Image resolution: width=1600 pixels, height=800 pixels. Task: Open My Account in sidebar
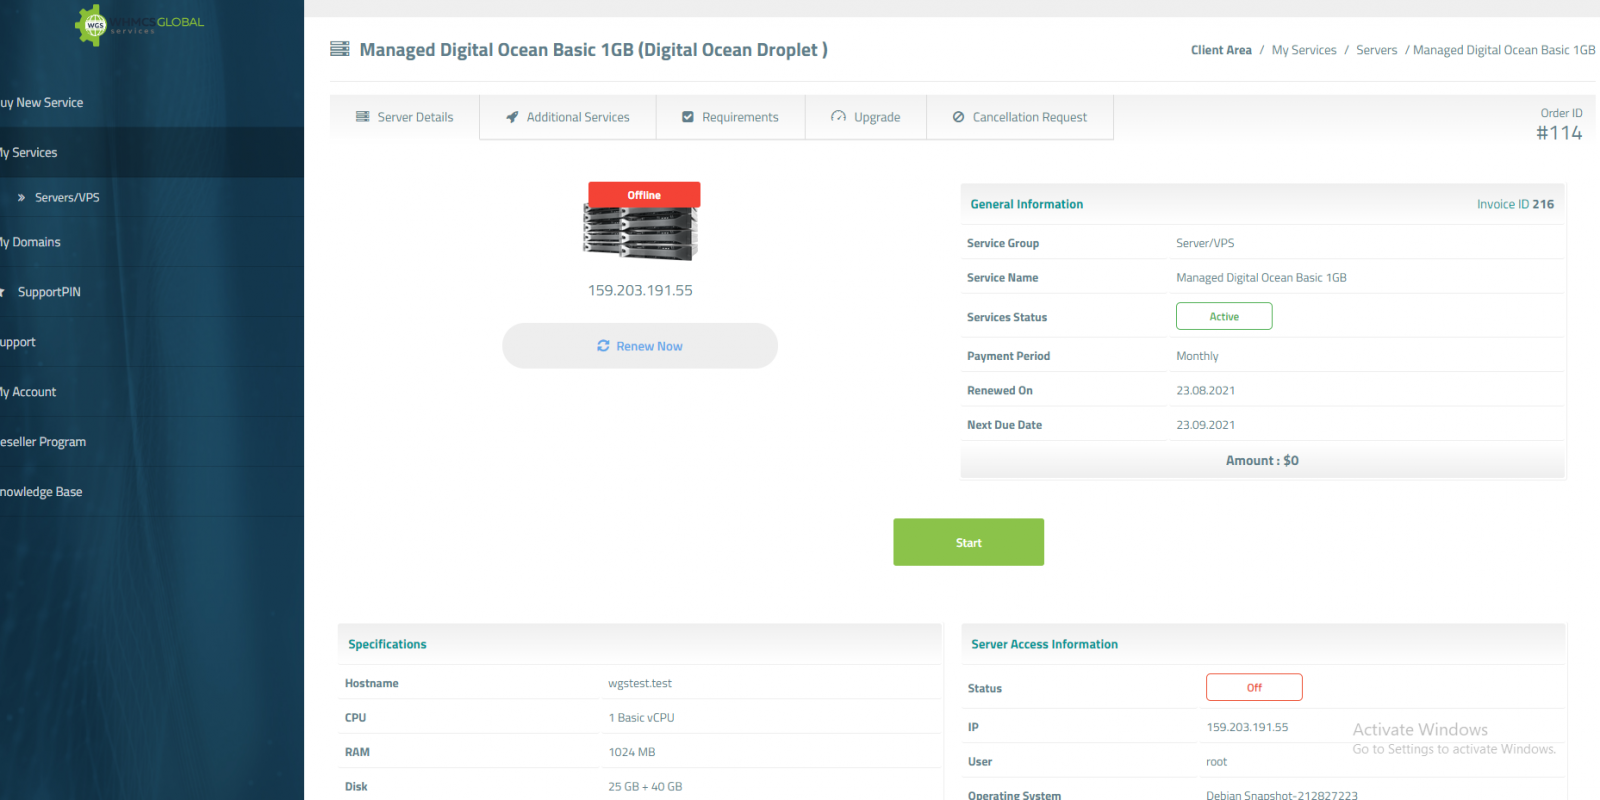[152, 392]
